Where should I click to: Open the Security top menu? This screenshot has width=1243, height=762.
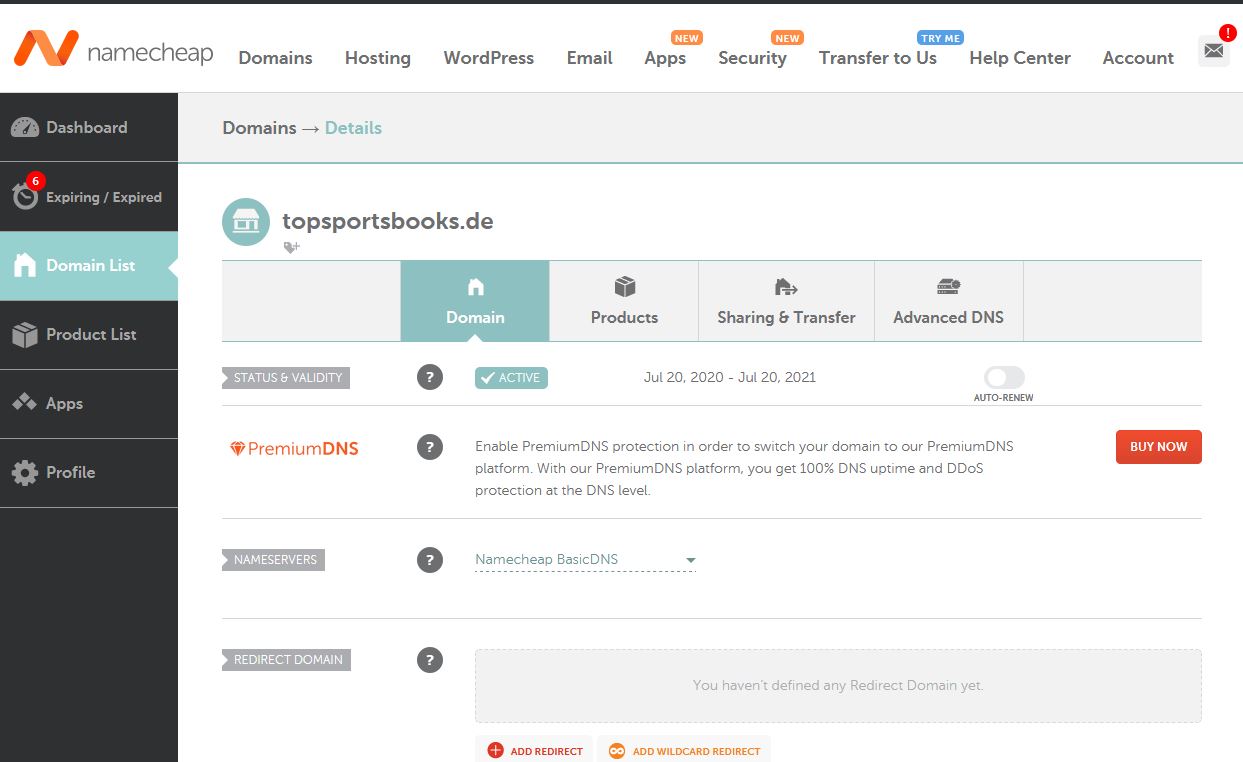click(x=752, y=58)
